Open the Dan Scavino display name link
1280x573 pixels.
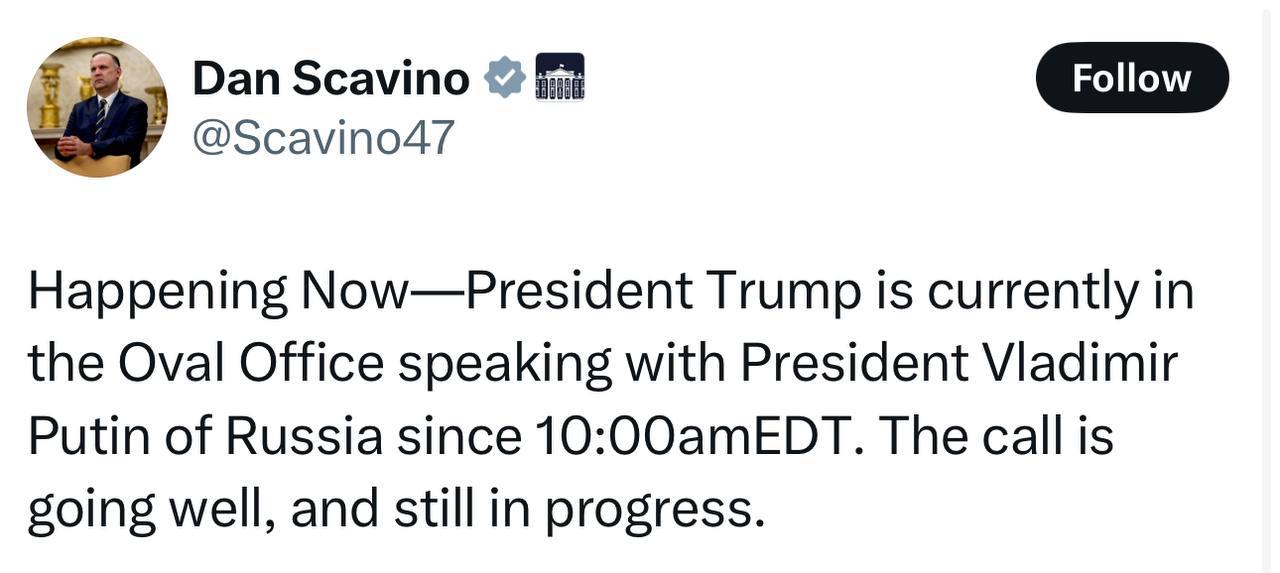coord(330,78)
